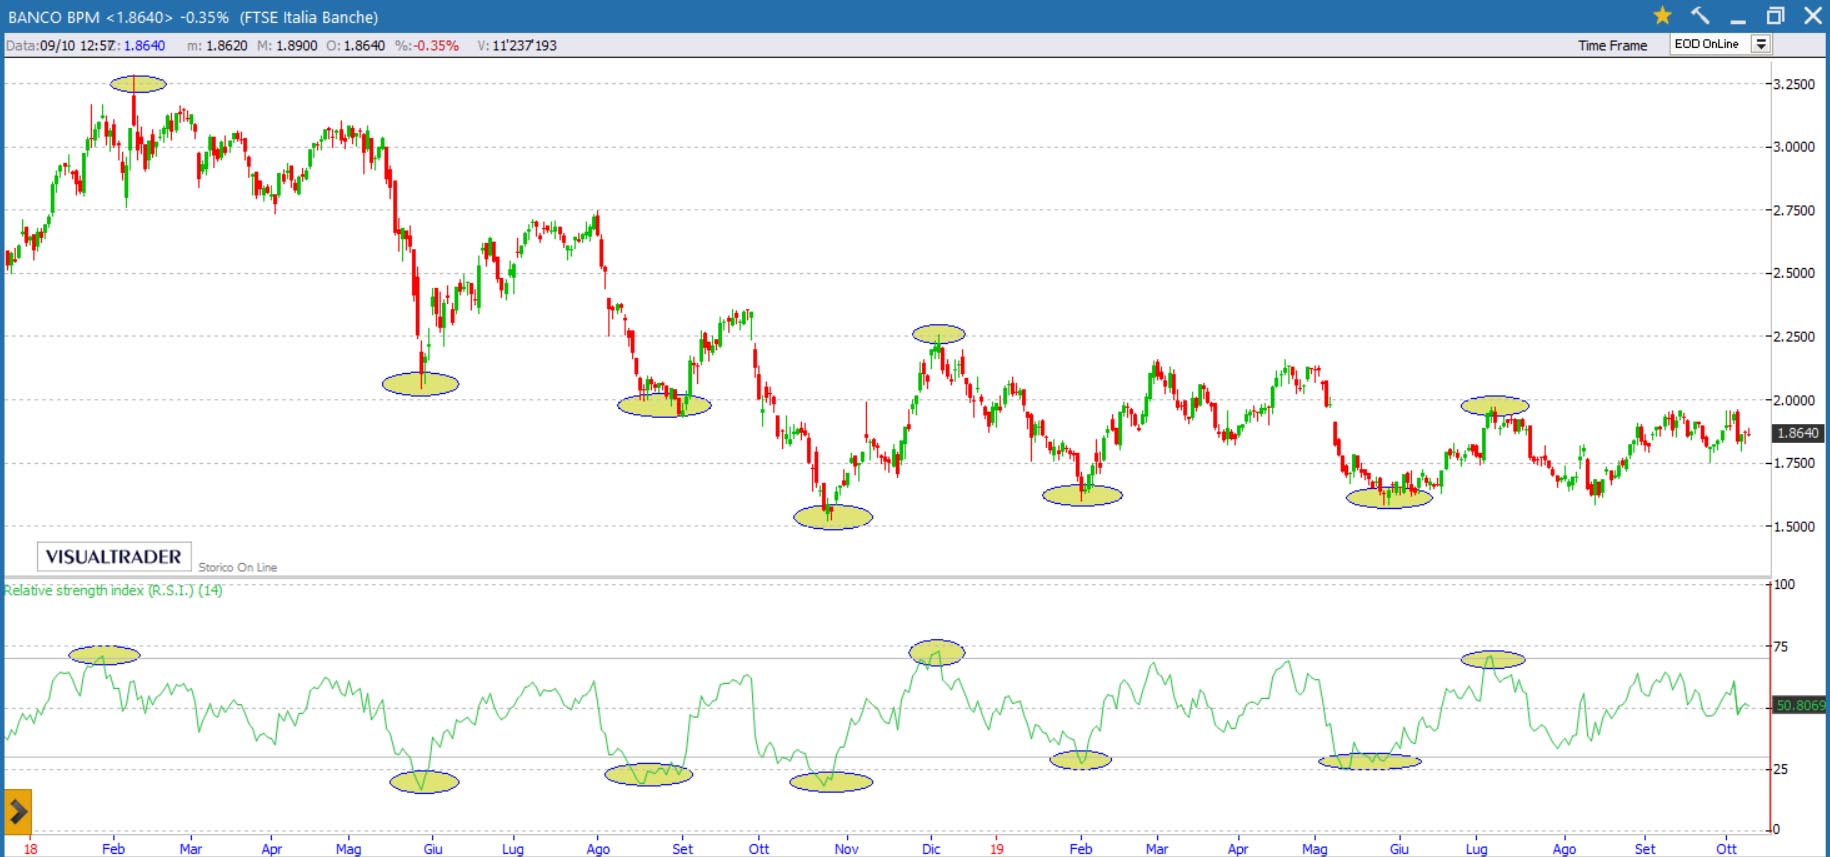Click the Time Frame label
This screenshot has width=1830, height=857.
coord(1612,45)
